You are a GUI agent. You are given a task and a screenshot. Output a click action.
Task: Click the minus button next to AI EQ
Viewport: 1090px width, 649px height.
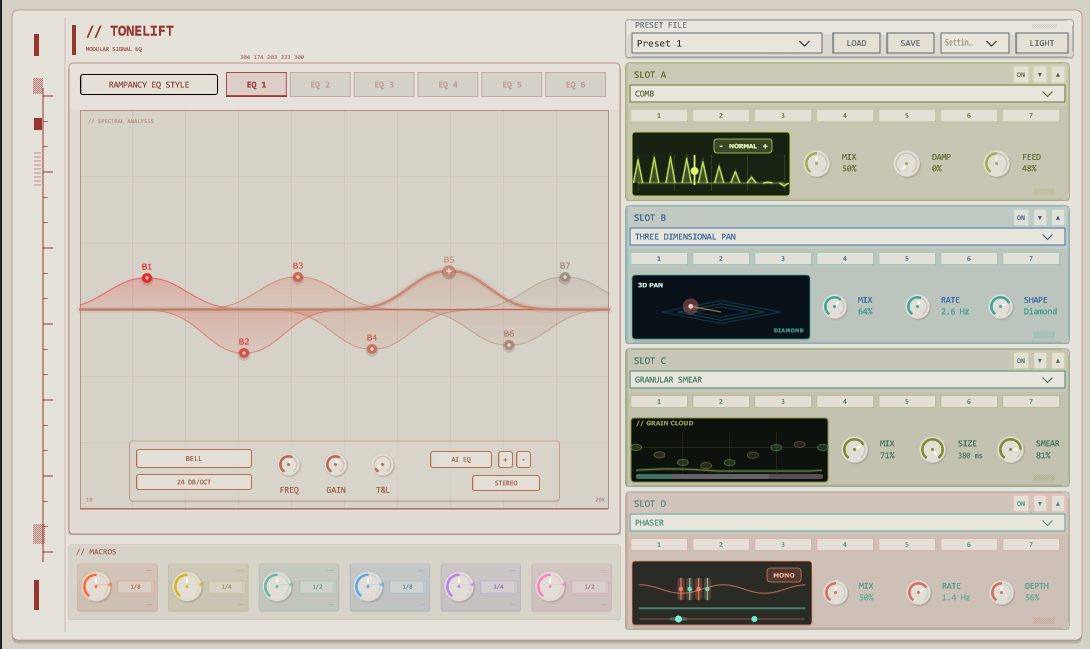tap(523, 459)
